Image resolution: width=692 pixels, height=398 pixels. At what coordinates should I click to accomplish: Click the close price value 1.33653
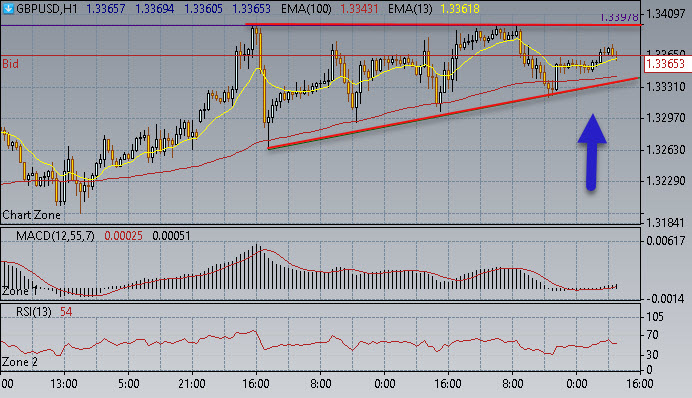251,9
